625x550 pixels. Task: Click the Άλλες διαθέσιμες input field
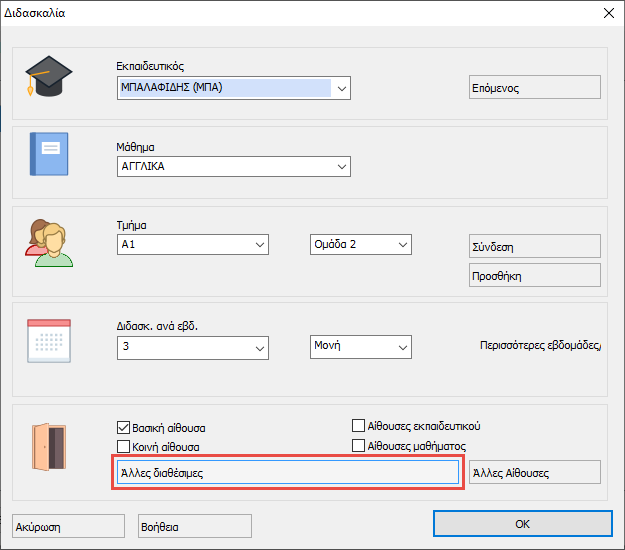288,473
